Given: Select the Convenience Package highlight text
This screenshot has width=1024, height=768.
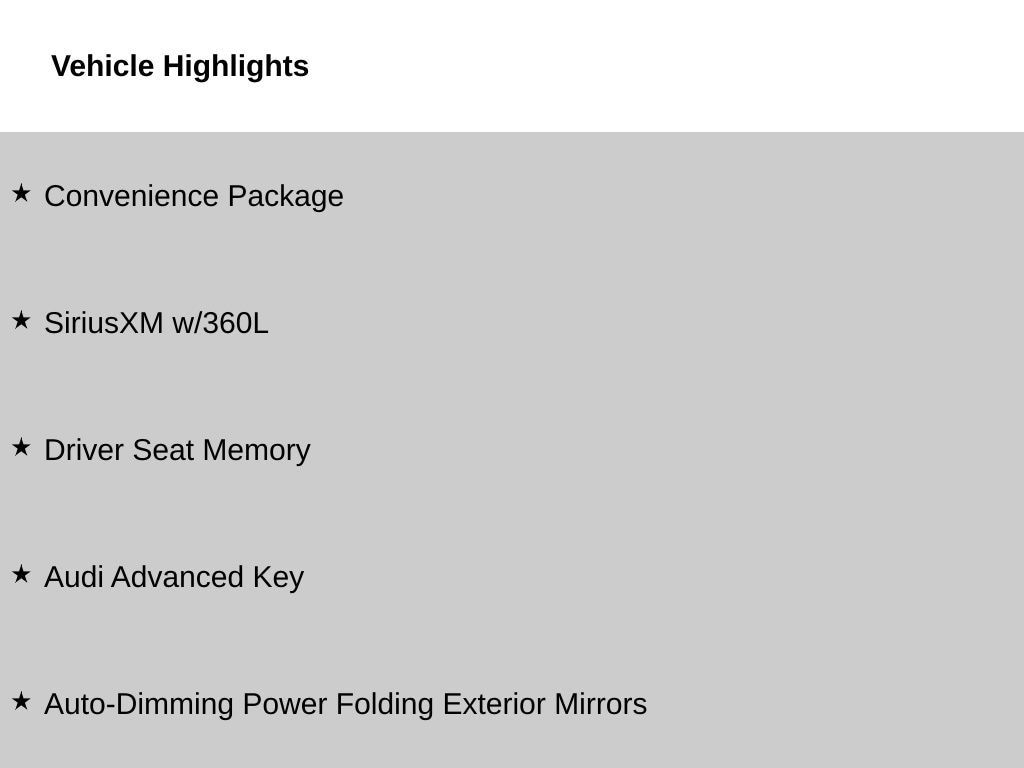Looking at the screenshot, I should click(194, 196).
